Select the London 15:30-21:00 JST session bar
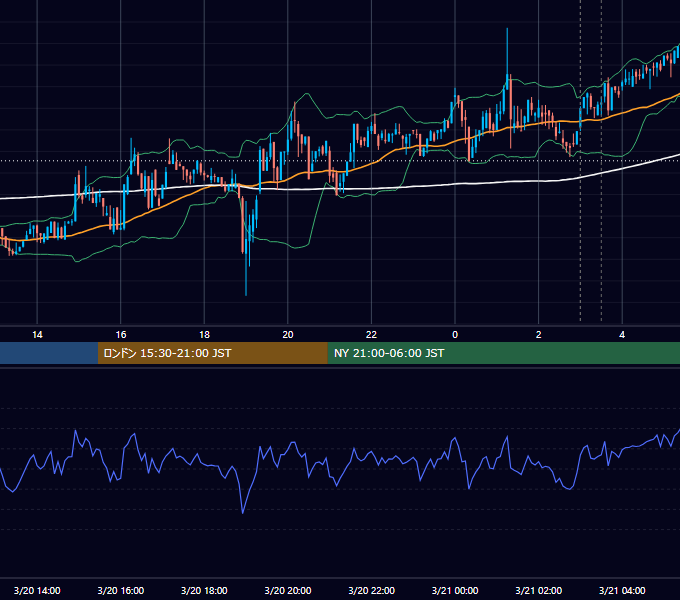 pos(212,353)
